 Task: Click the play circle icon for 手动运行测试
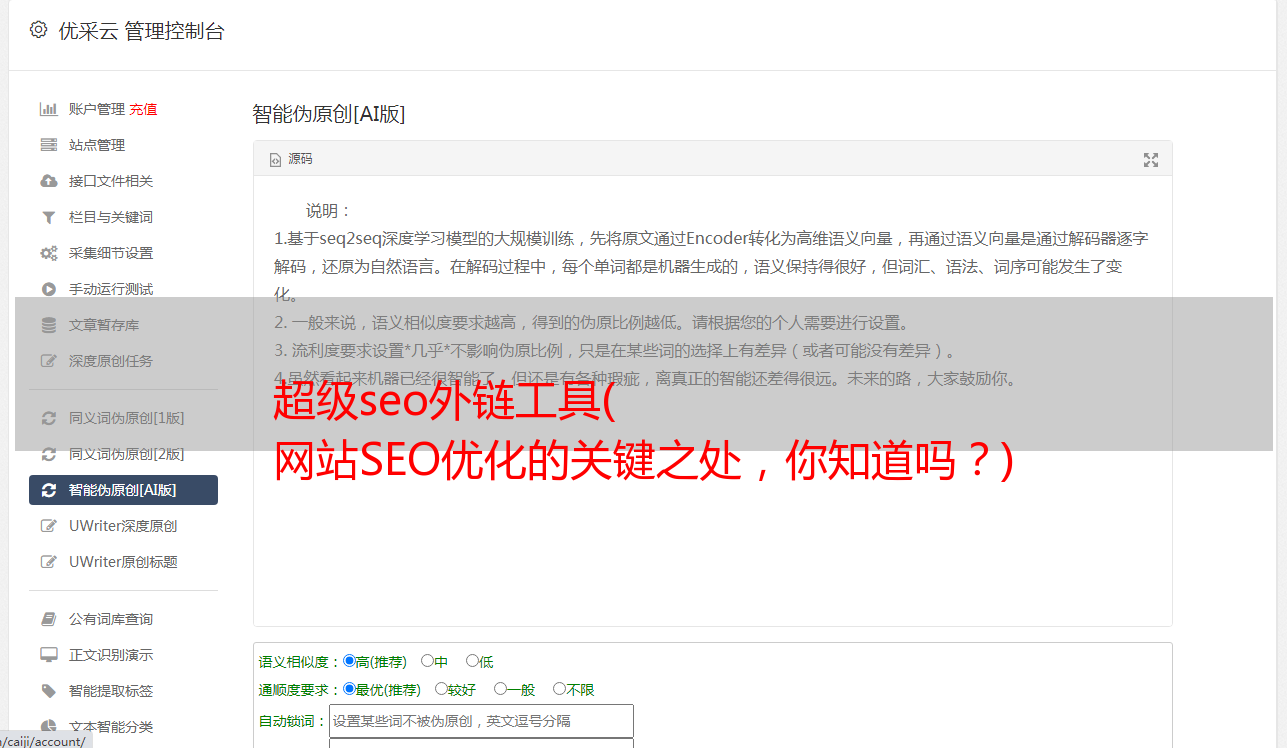48,289
